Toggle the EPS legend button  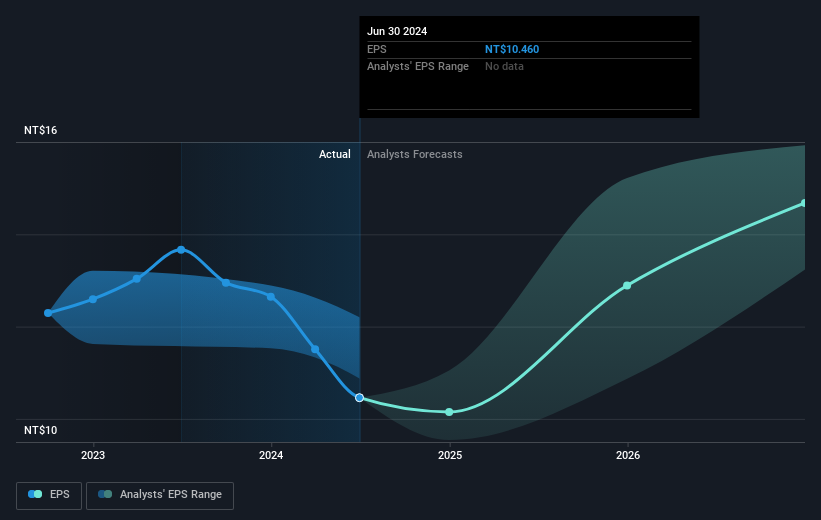49,495
